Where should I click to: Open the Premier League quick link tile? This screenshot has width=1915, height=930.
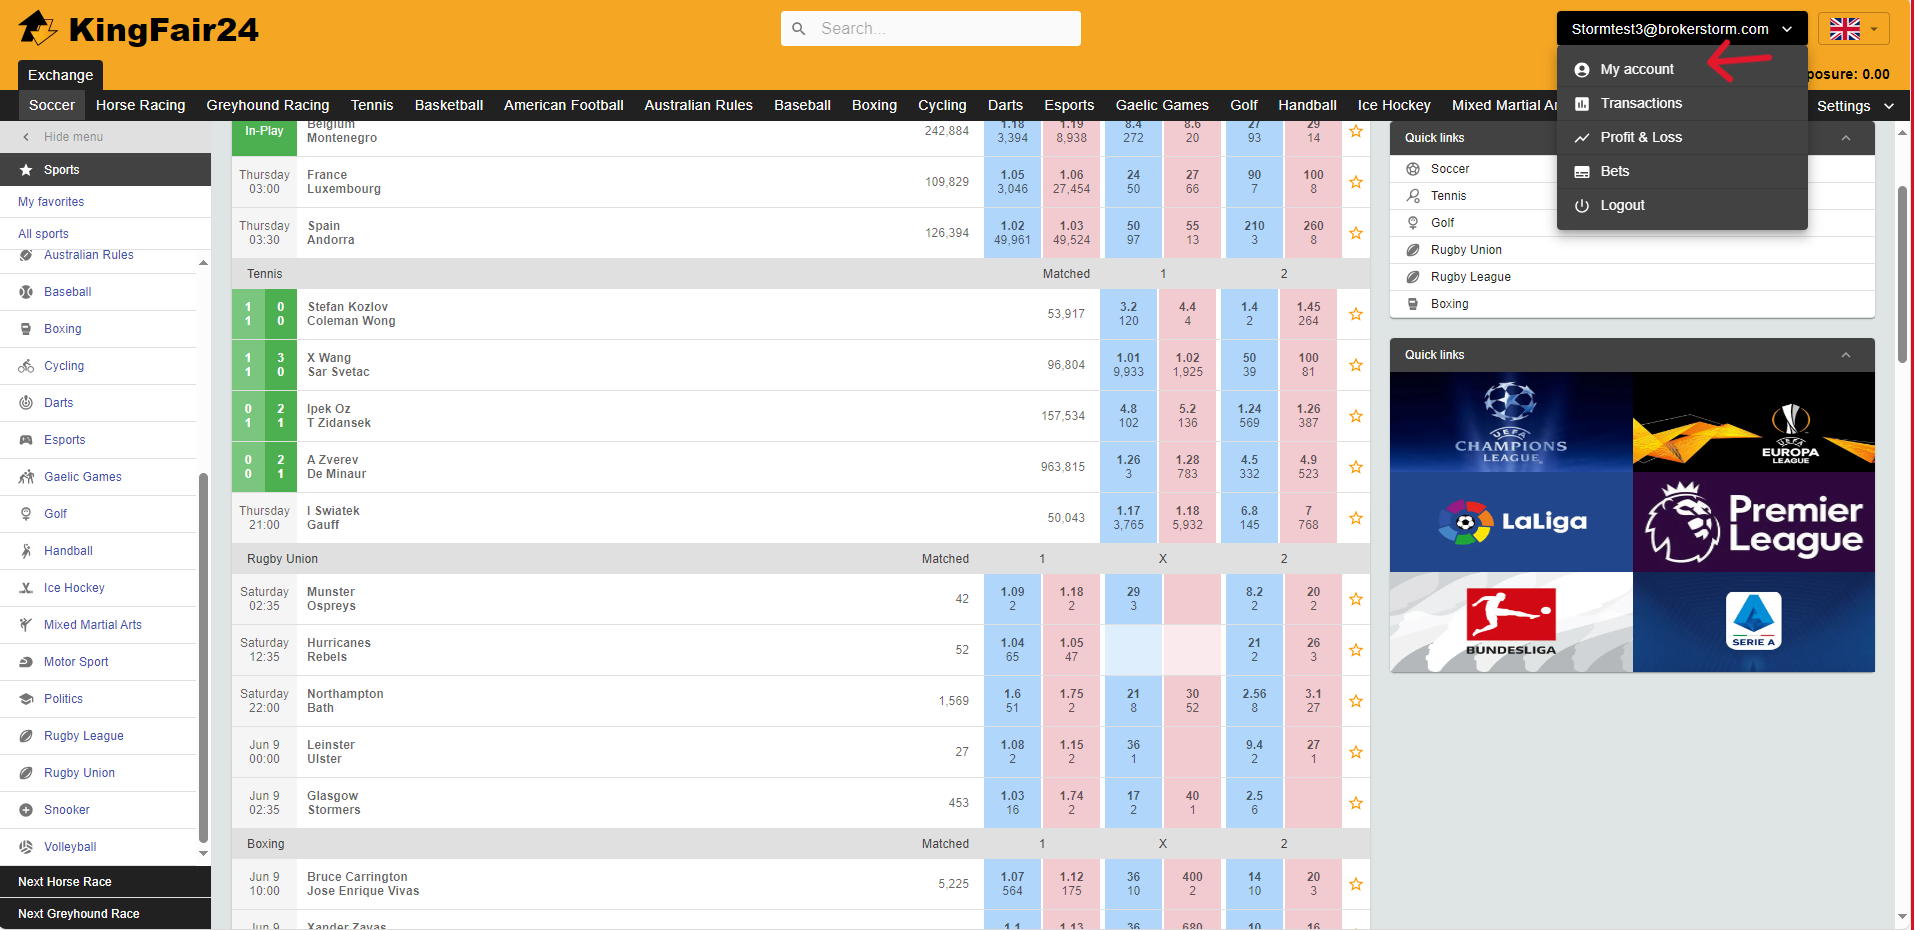click(x=1754, y=522)
